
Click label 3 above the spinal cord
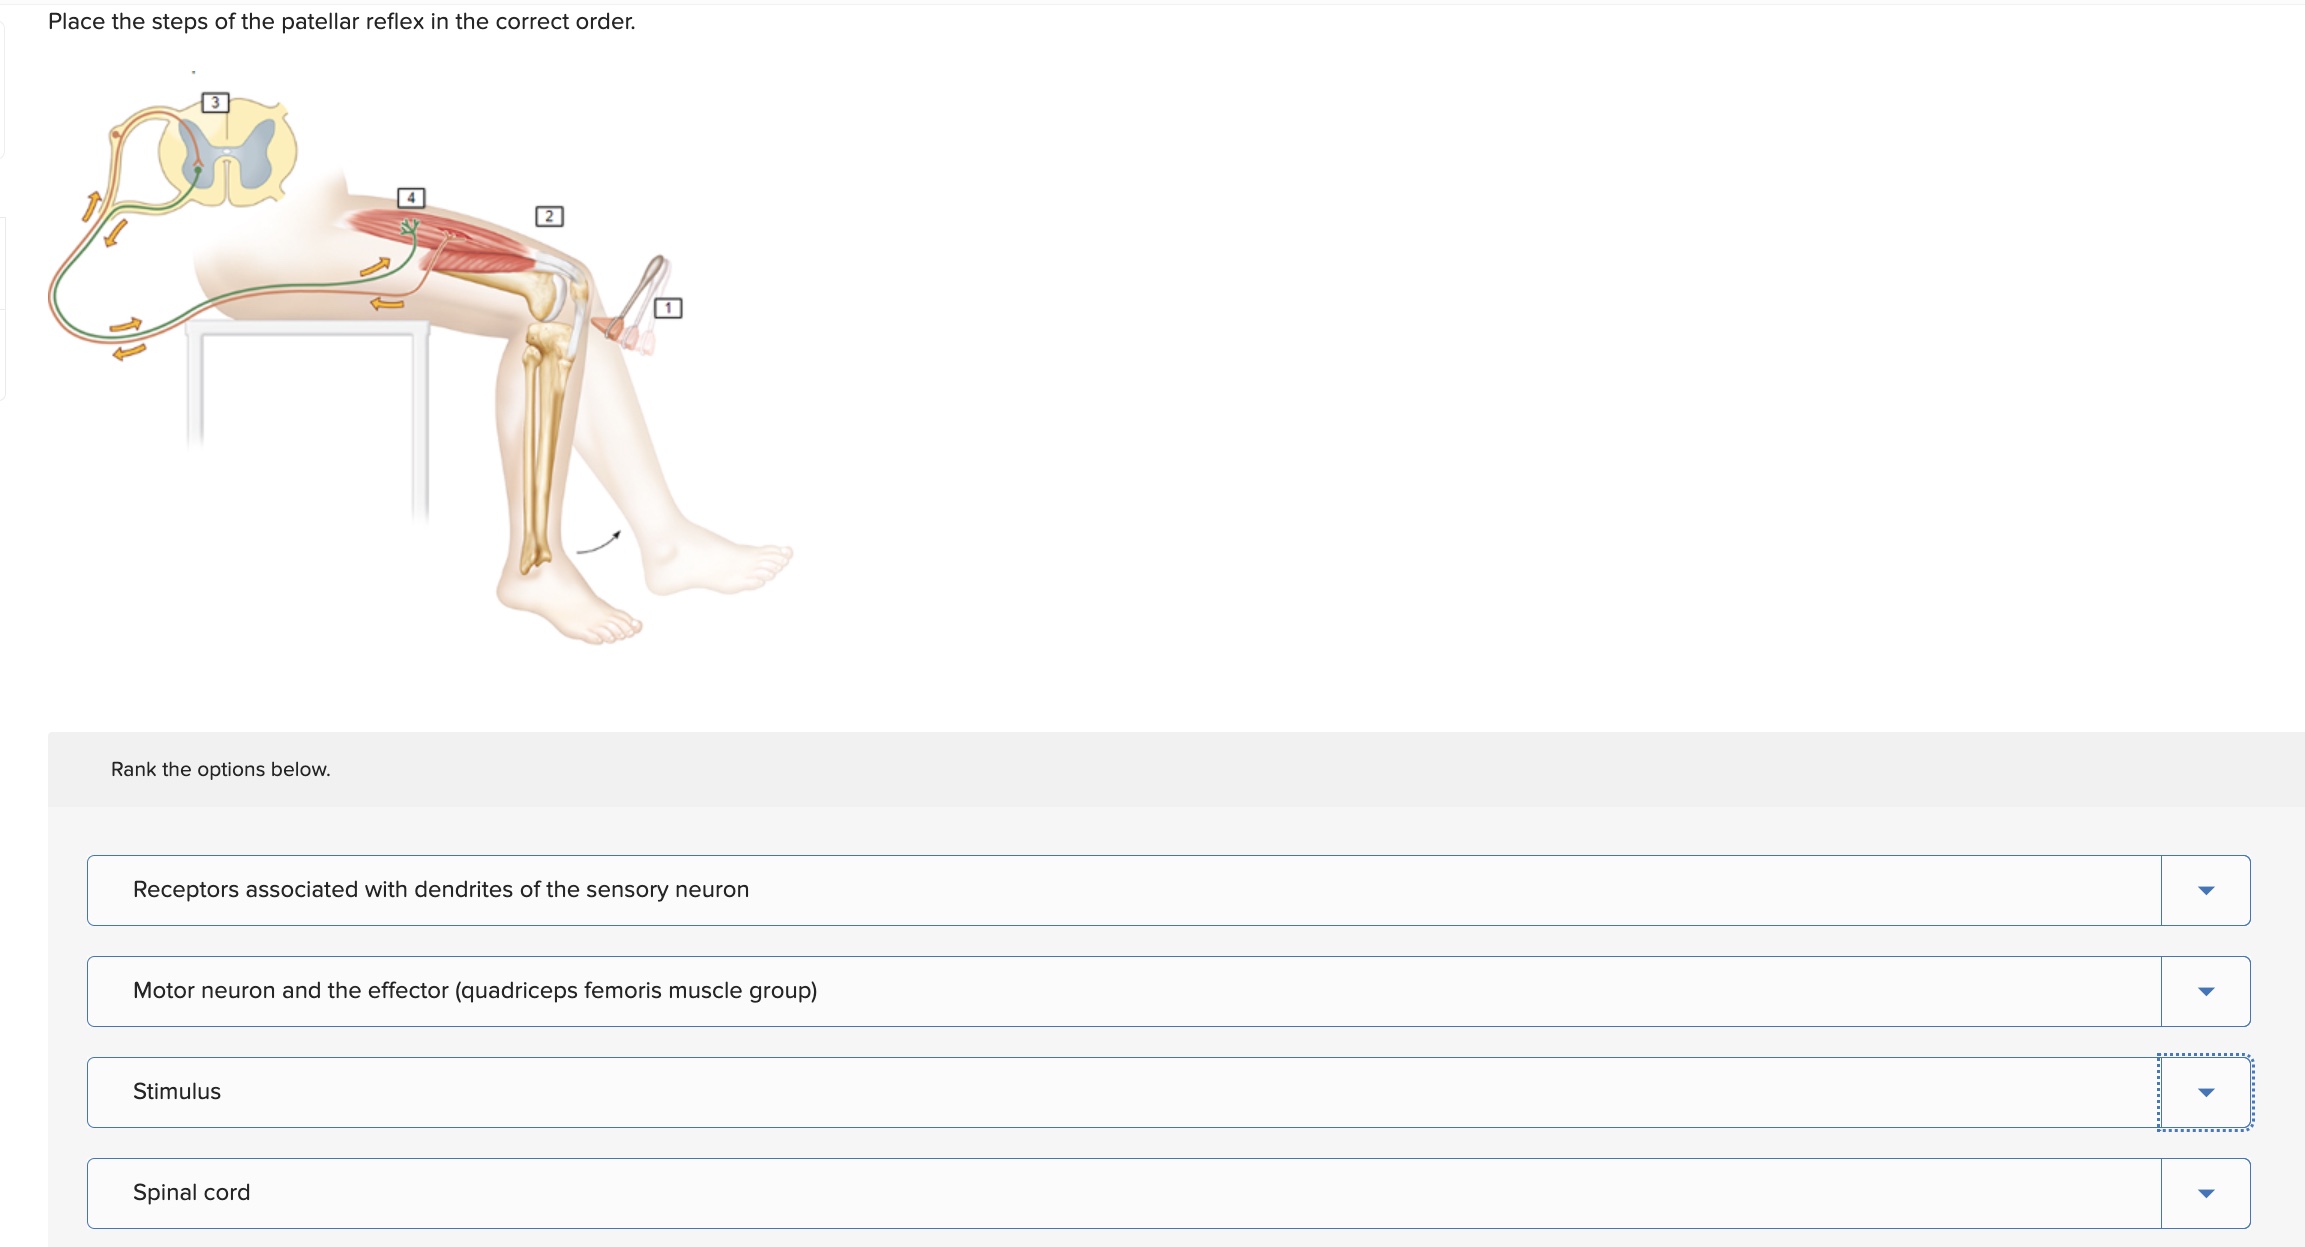tap(215, 102)
